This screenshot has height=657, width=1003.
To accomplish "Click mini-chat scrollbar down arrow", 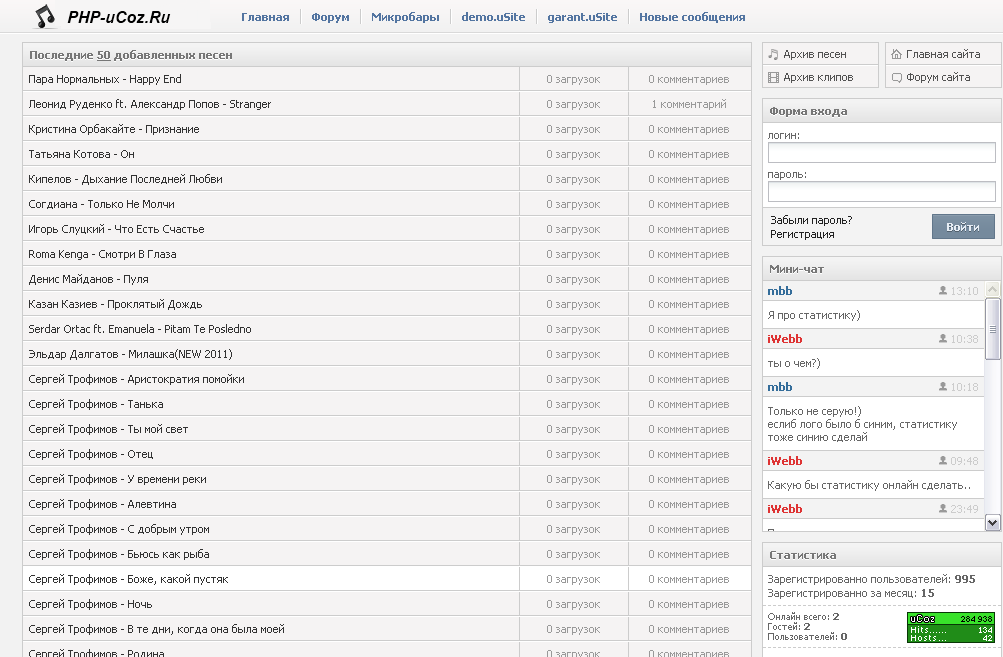I will pos(992,522).
